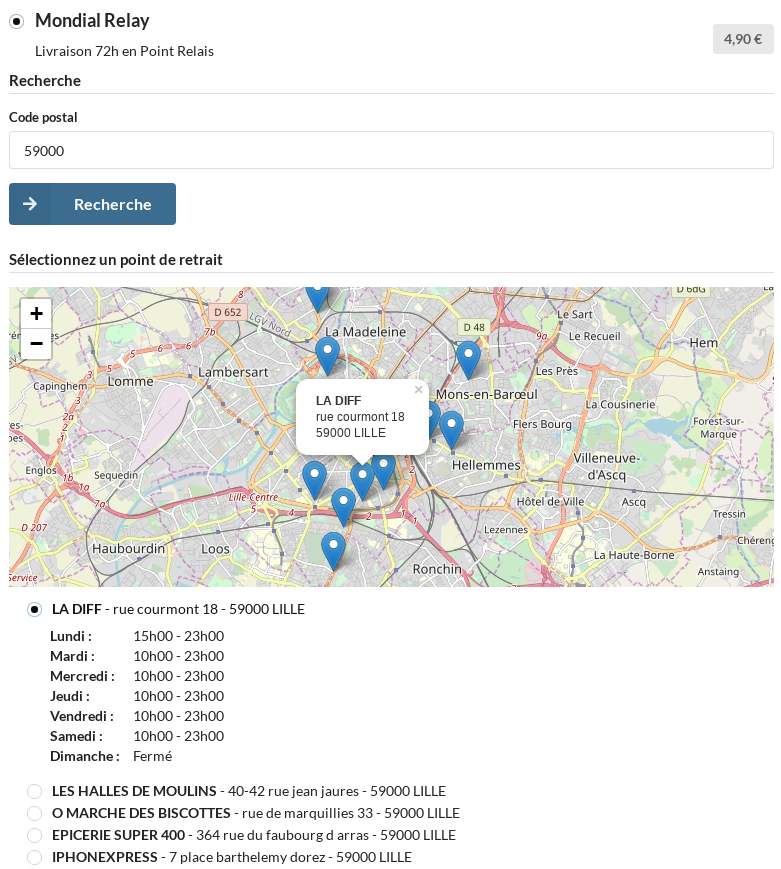
Task: Click the marker left of the popup tip marker
Action: [314, 480]
